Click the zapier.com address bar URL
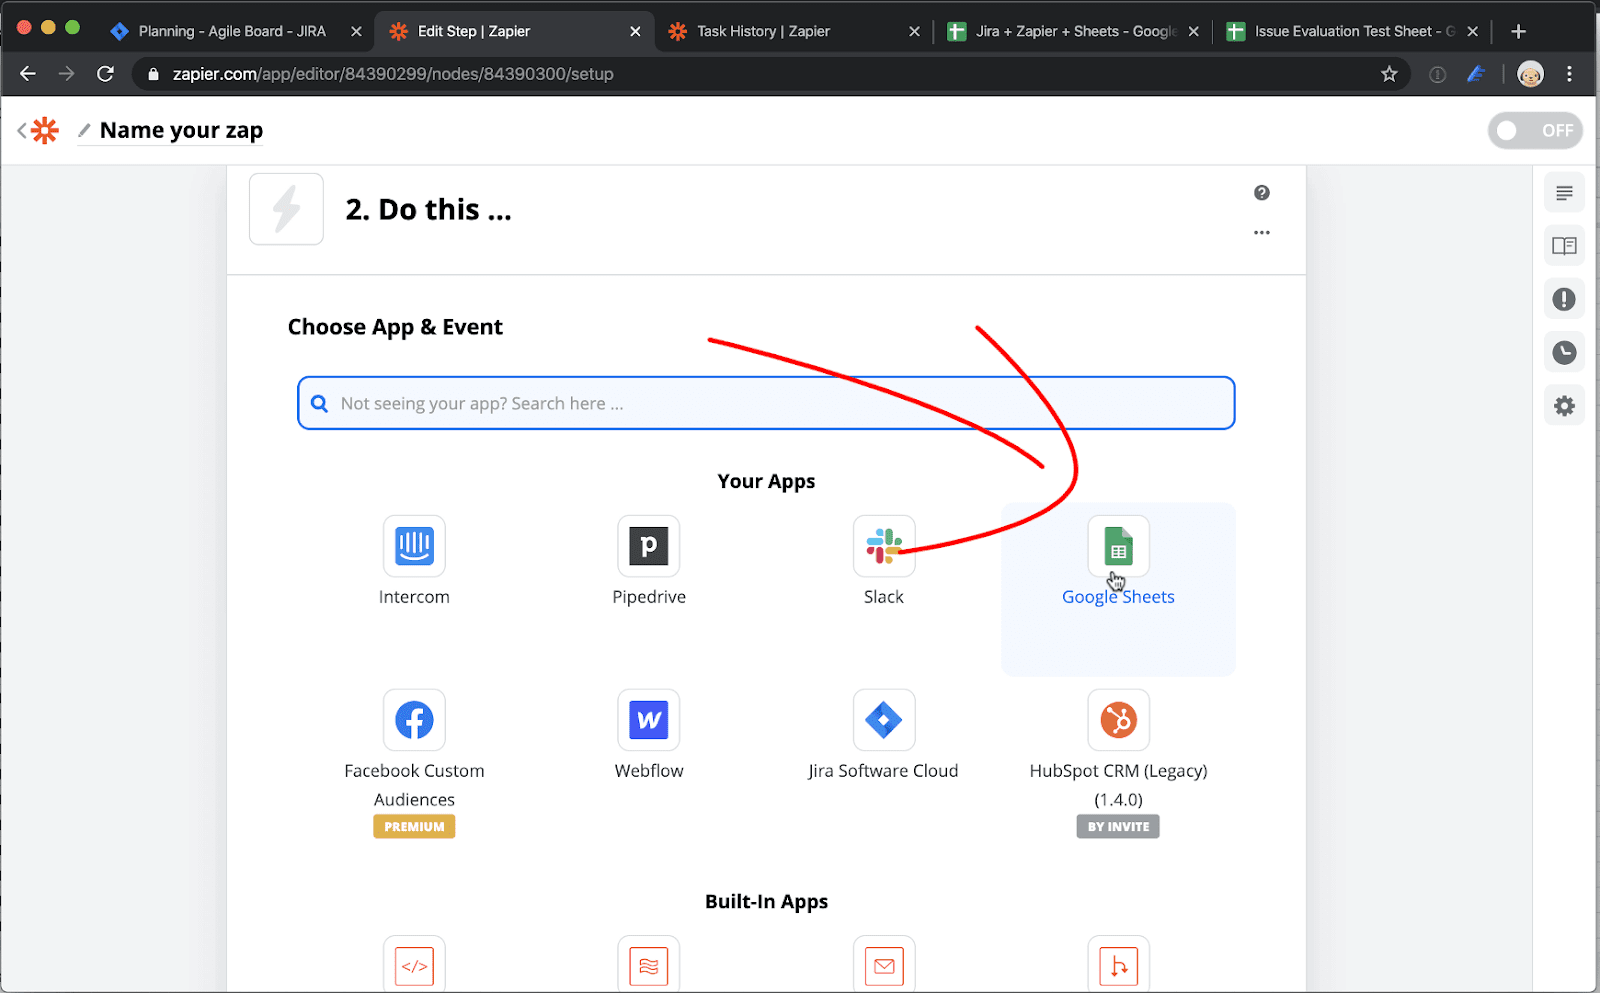The width and height of the screenshot is (1600, 993). (x=393, y=74)
